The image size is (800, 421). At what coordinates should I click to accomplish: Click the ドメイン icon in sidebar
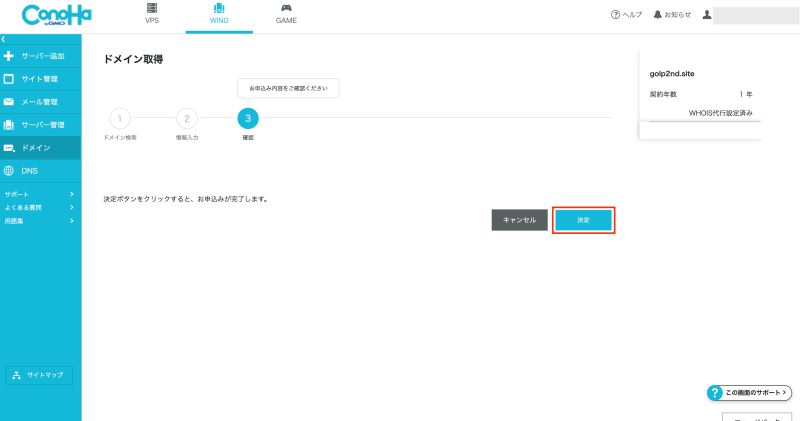click(9, 148)
